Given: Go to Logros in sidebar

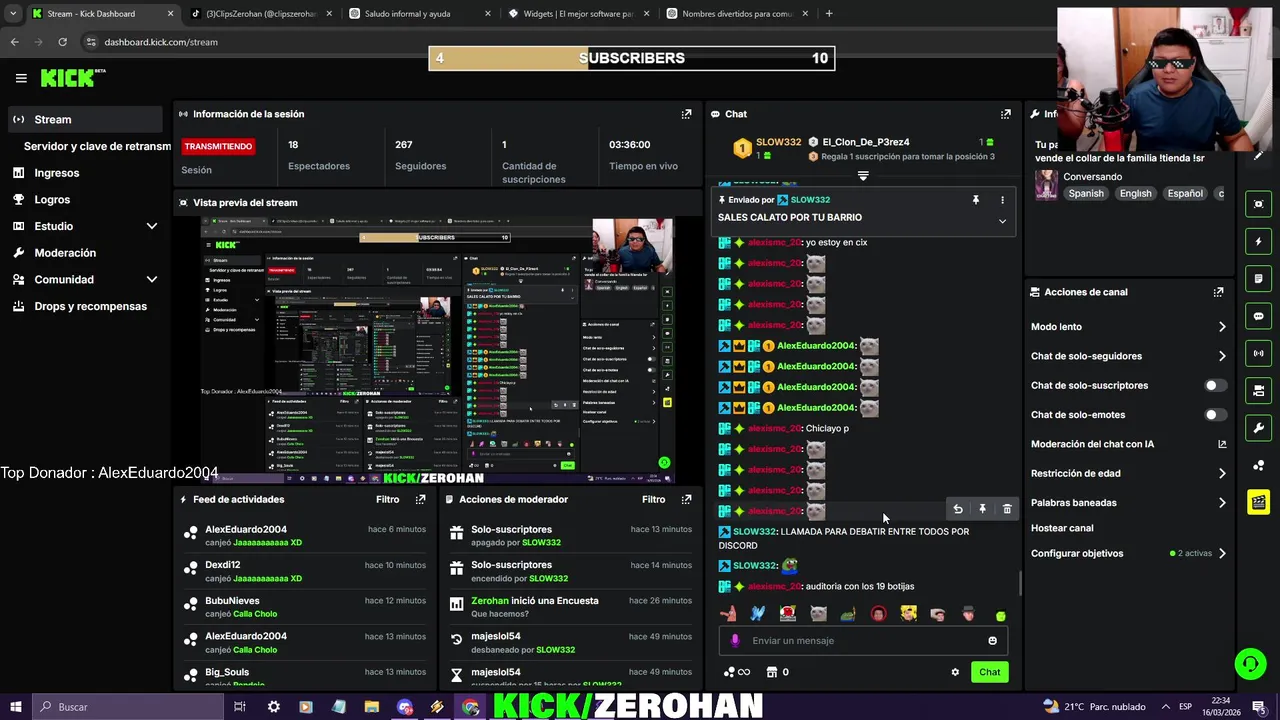Looking at the screenshot, I should coord(52,199).
